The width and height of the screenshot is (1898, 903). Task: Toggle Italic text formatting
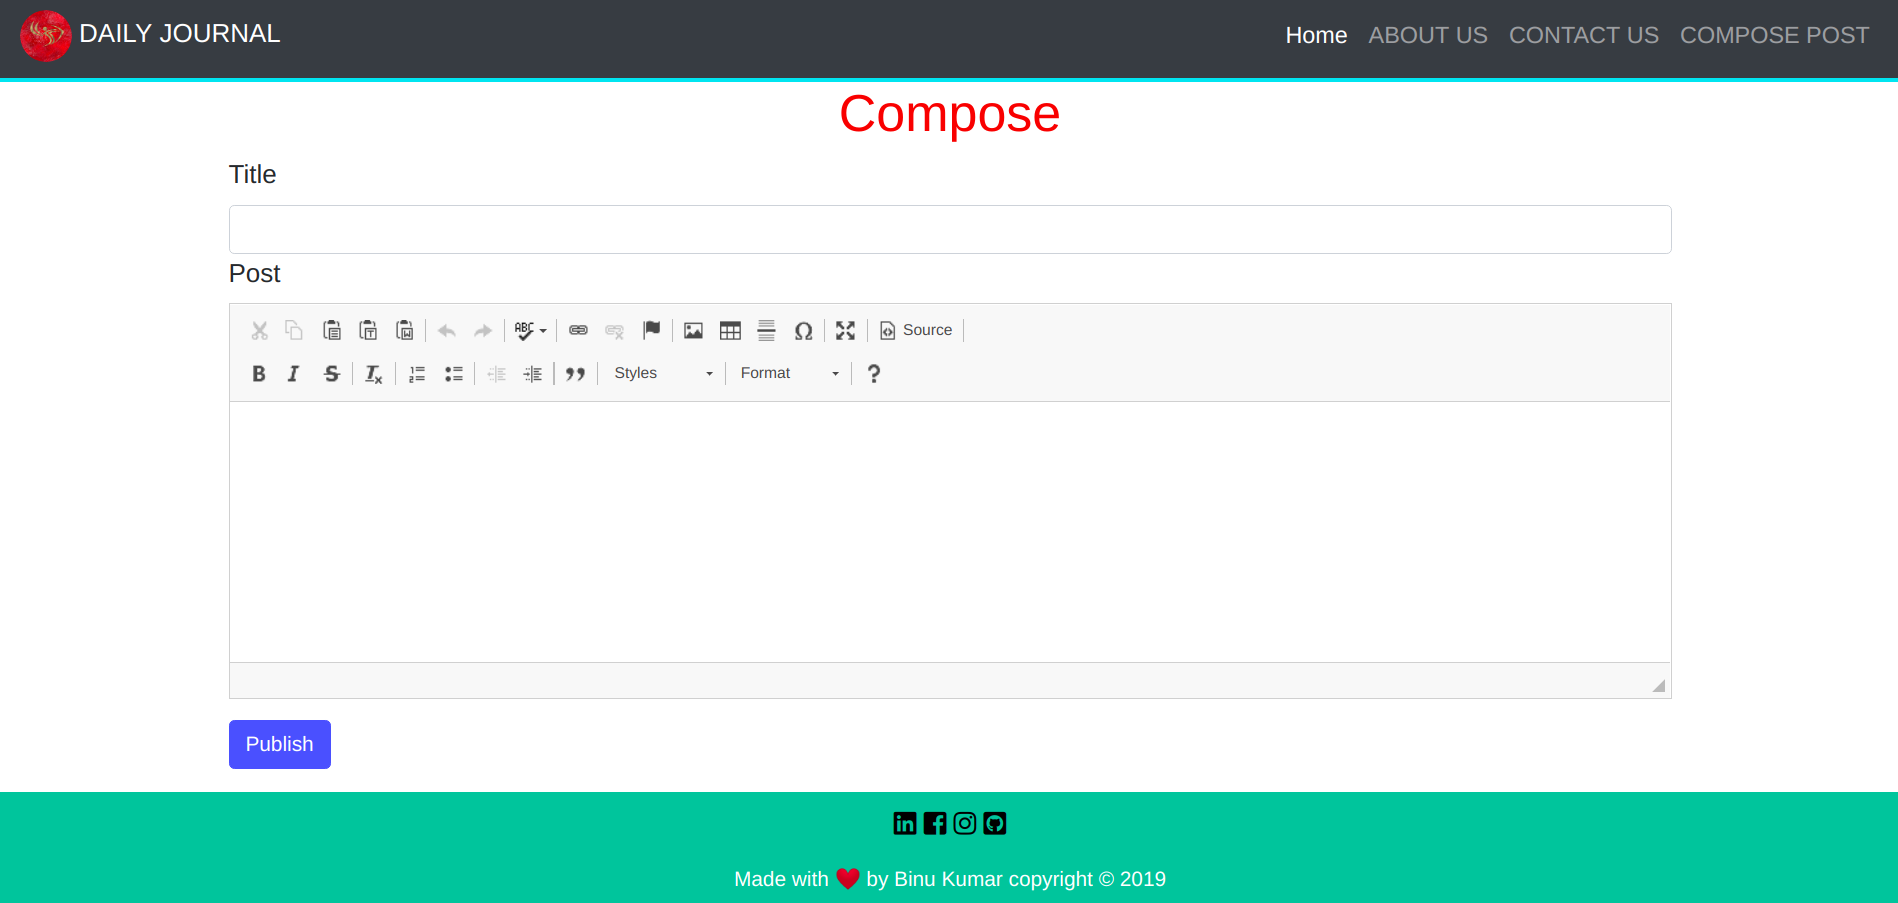pos(293,374)
